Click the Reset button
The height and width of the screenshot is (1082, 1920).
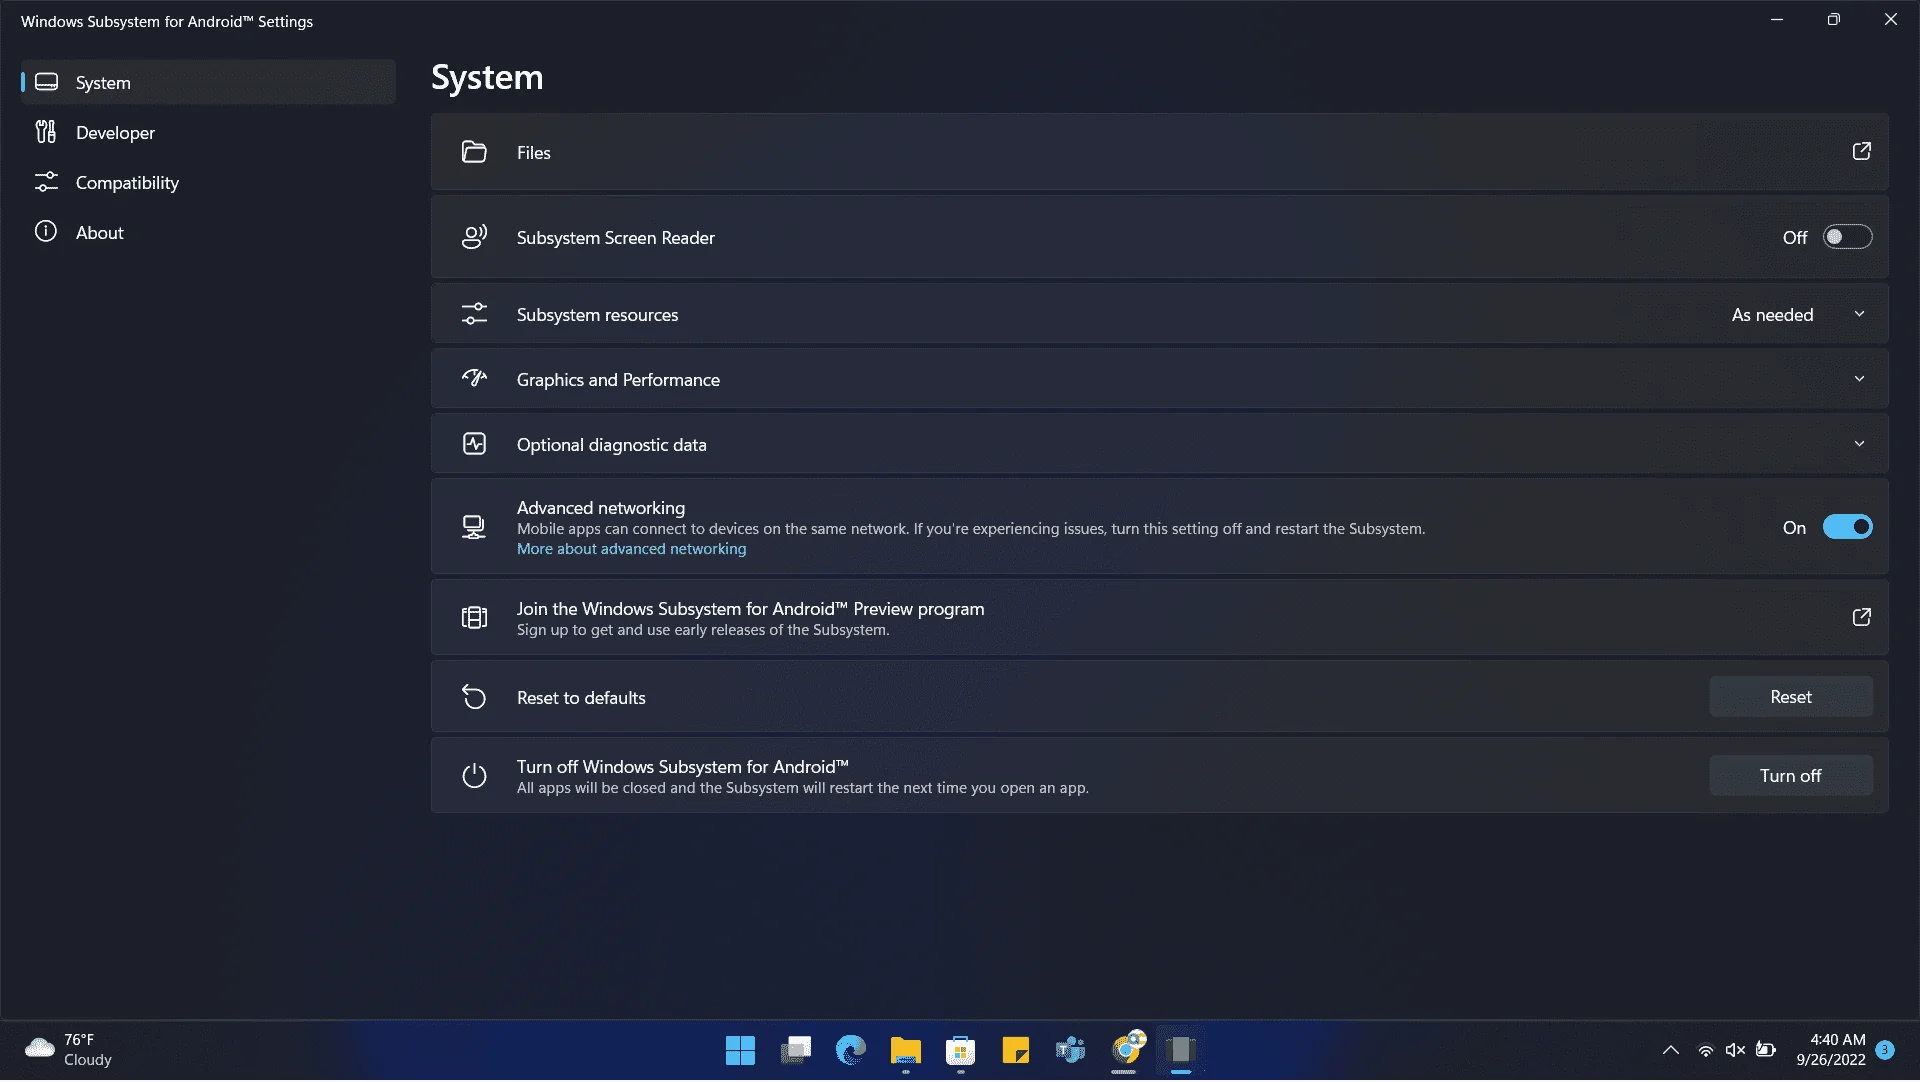pyautogui.click(x=1790, y=697)
